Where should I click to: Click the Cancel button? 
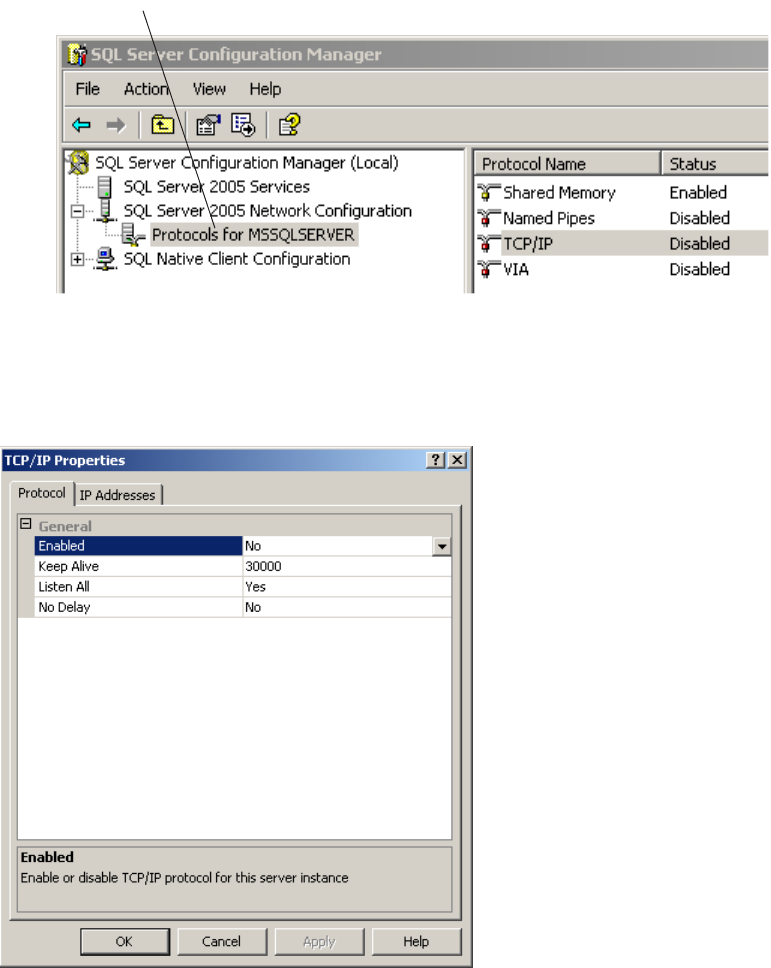(x=222, y=941)
